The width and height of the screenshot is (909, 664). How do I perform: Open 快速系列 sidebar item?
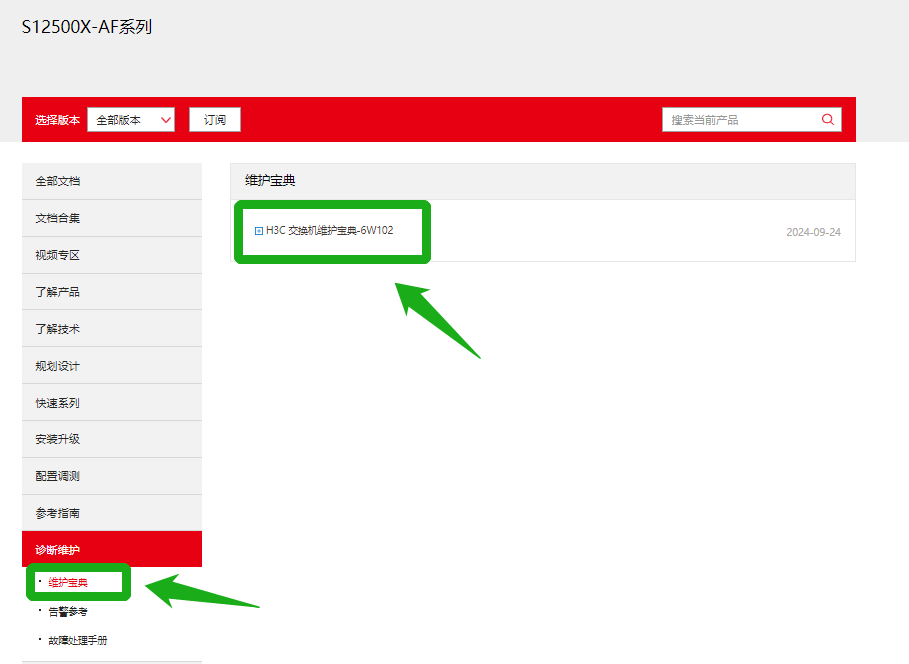pyautogui.click(x=112, y=402)
